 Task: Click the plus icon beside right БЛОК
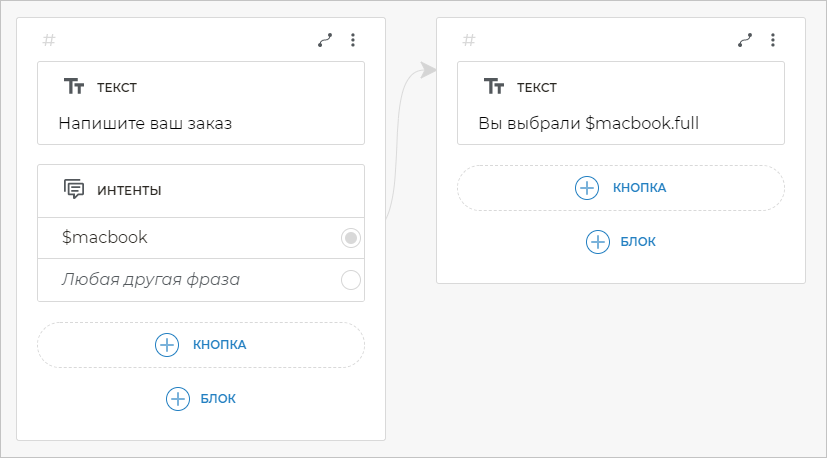pyautogui.click(x=597, y=241)
